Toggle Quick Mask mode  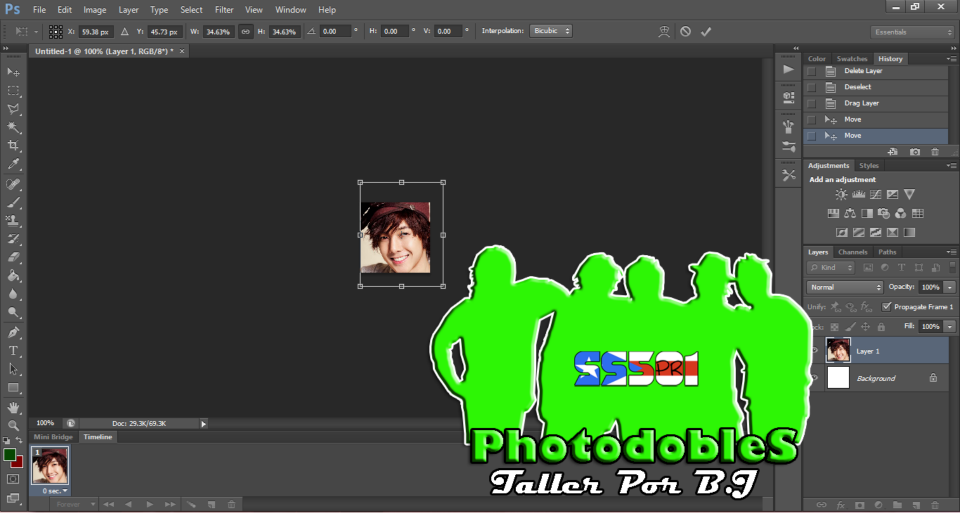(13, 479)
